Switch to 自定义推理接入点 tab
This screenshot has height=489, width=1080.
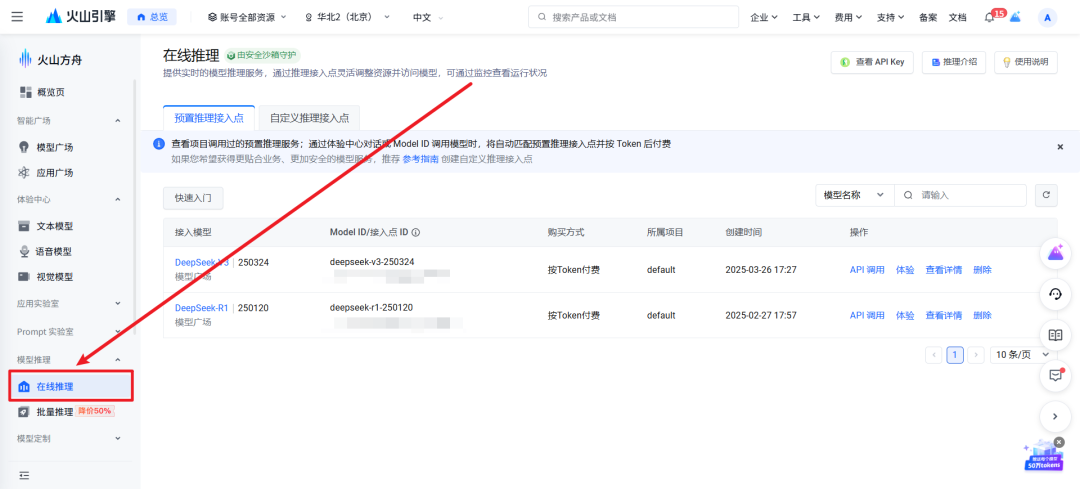[x=309, y=118]
